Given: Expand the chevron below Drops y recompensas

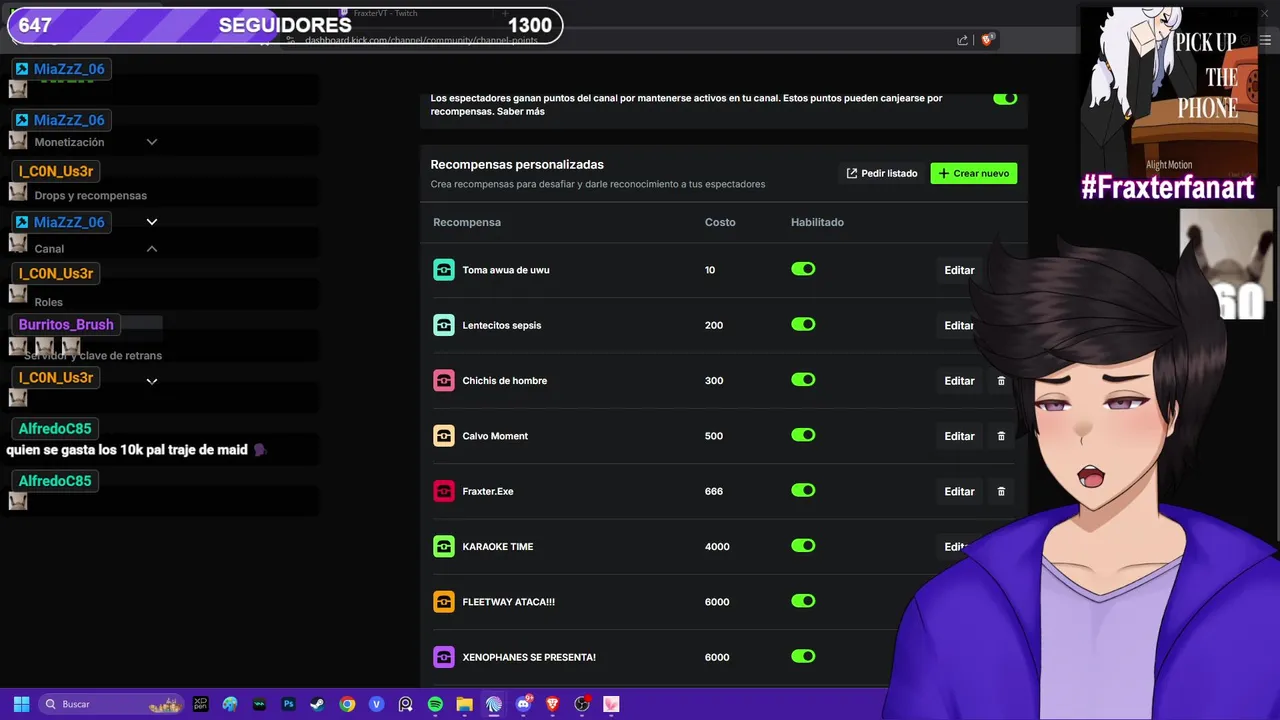Looking at the screenshot, I should [x=152, y=222].
